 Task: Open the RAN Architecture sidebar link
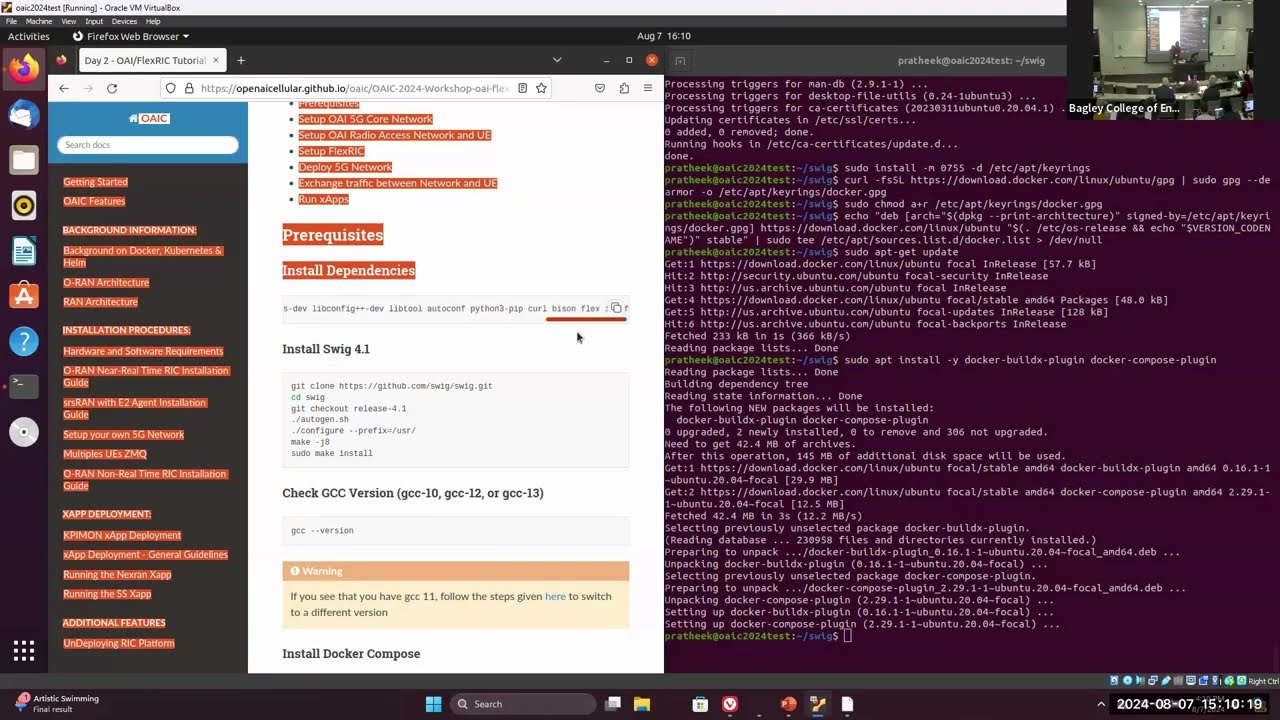coord(100,302)
